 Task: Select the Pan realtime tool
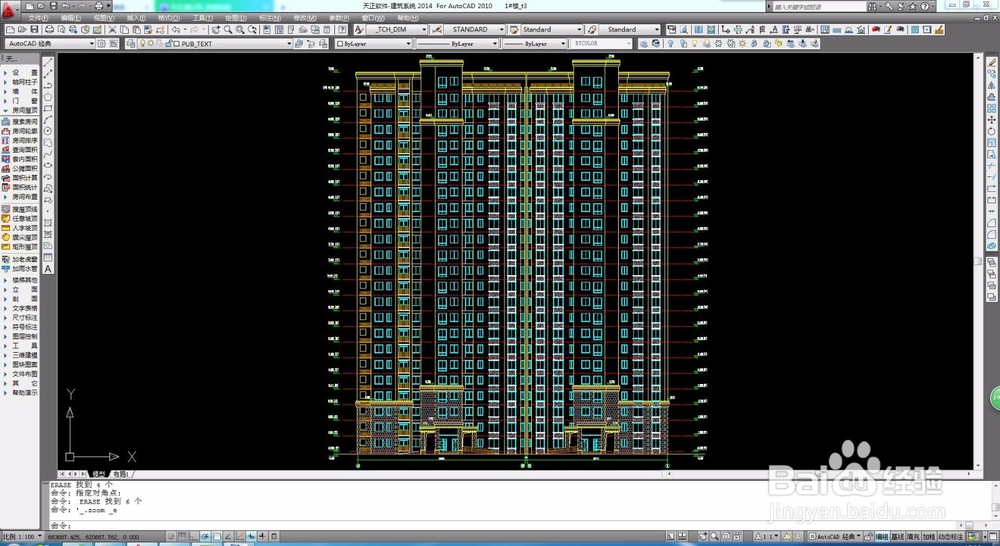click(x=216, y=29)
